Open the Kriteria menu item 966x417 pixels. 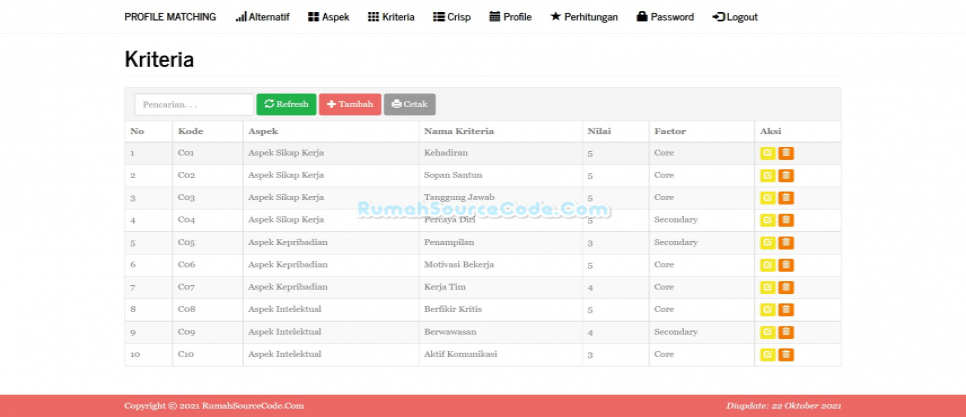coord(391,17)
